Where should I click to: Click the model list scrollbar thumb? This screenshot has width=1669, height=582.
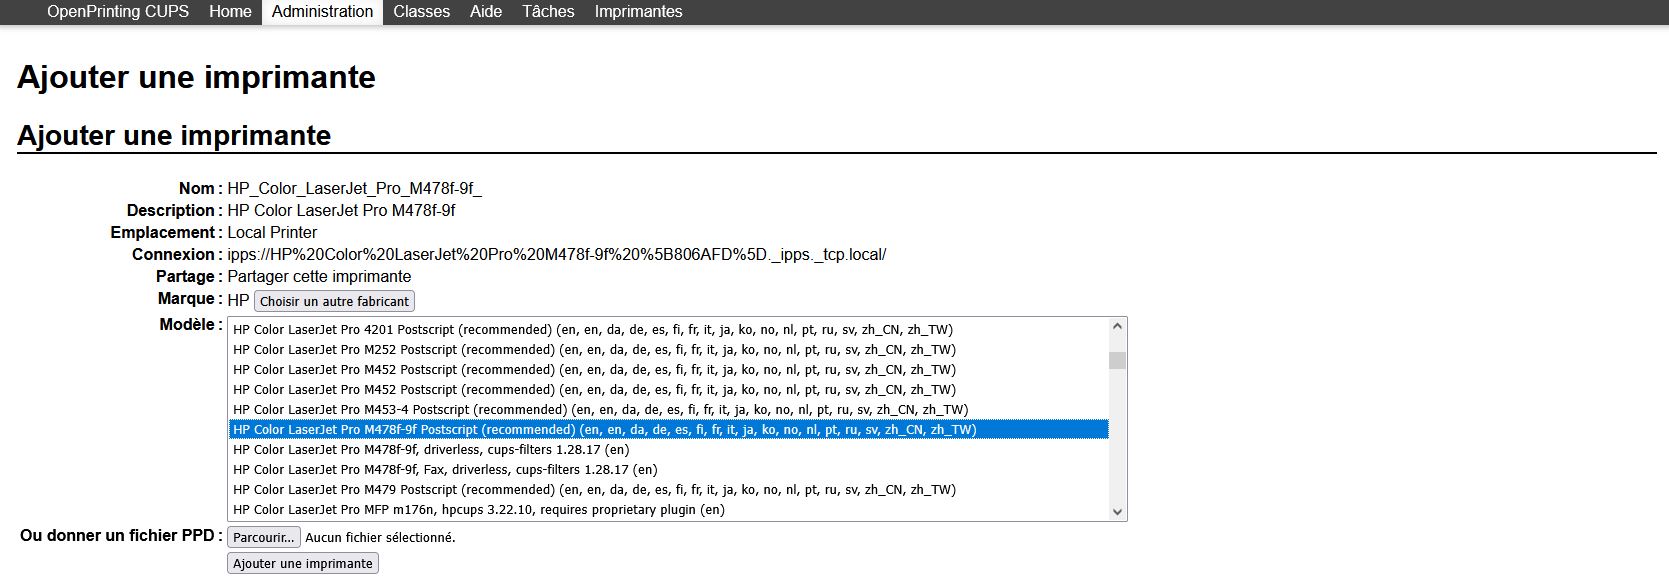pyautogui.click(x=1117, y=360)
